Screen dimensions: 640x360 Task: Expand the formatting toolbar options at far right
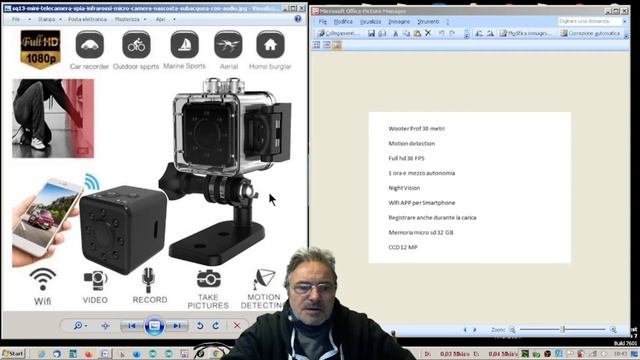click(x=626, y=34)
